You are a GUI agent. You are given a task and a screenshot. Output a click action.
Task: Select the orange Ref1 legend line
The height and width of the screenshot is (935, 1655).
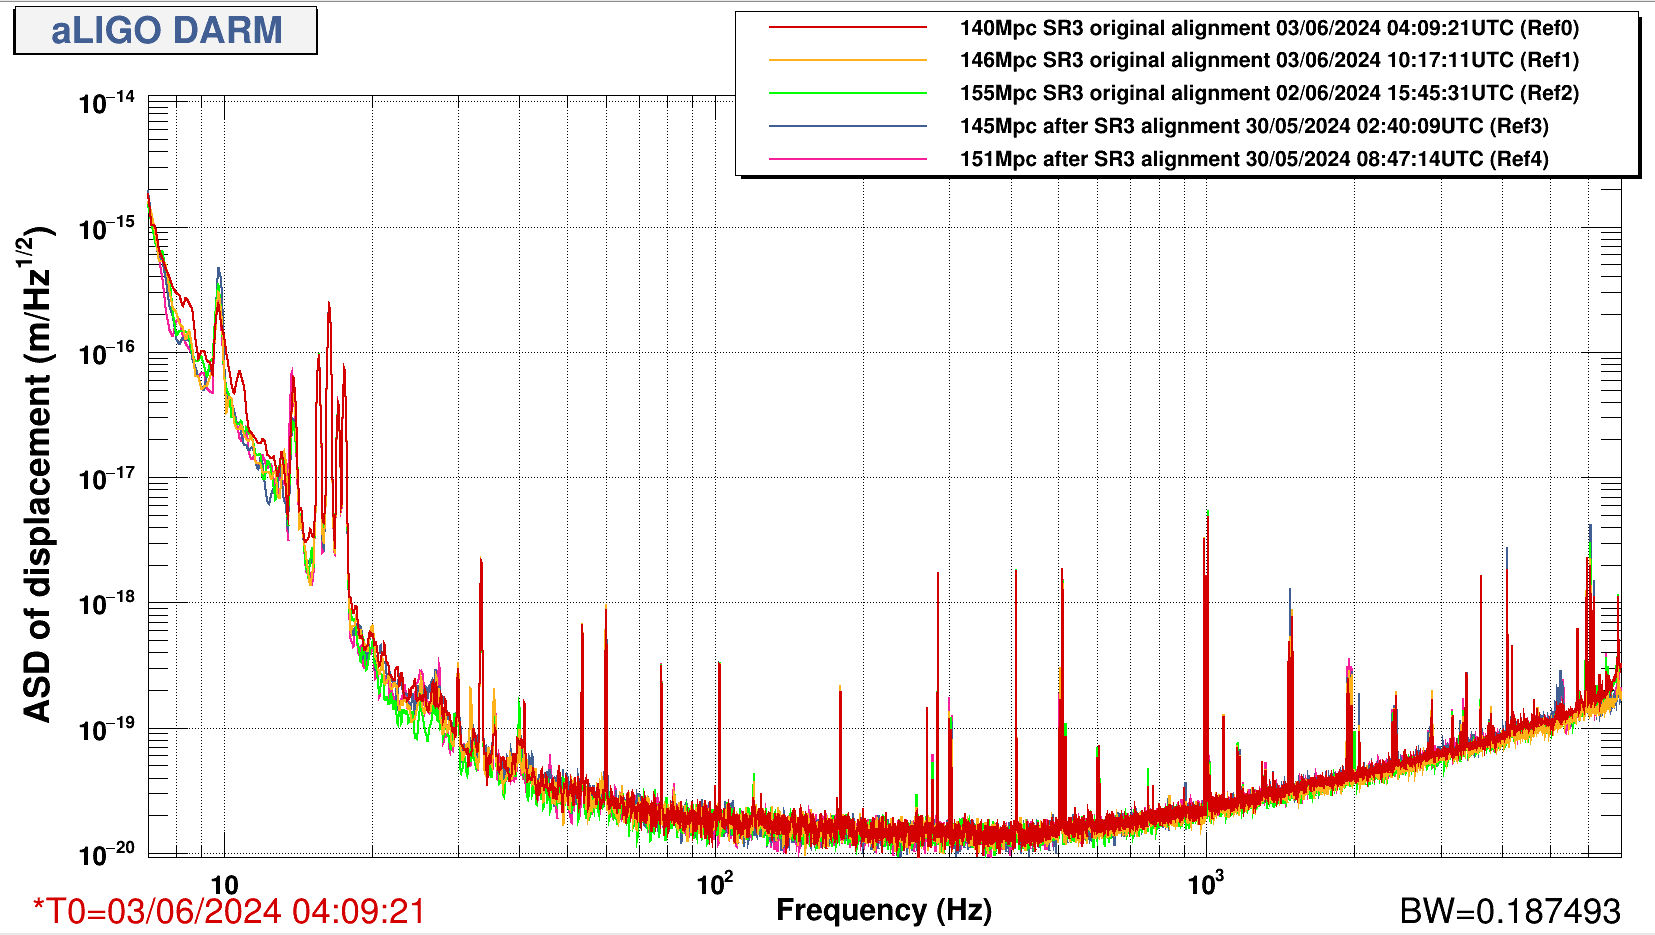(x=848, y=61)
